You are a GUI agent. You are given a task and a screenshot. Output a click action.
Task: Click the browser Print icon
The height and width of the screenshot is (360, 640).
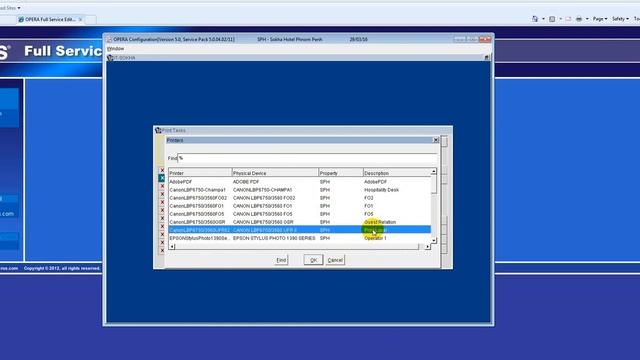point(579,19)
